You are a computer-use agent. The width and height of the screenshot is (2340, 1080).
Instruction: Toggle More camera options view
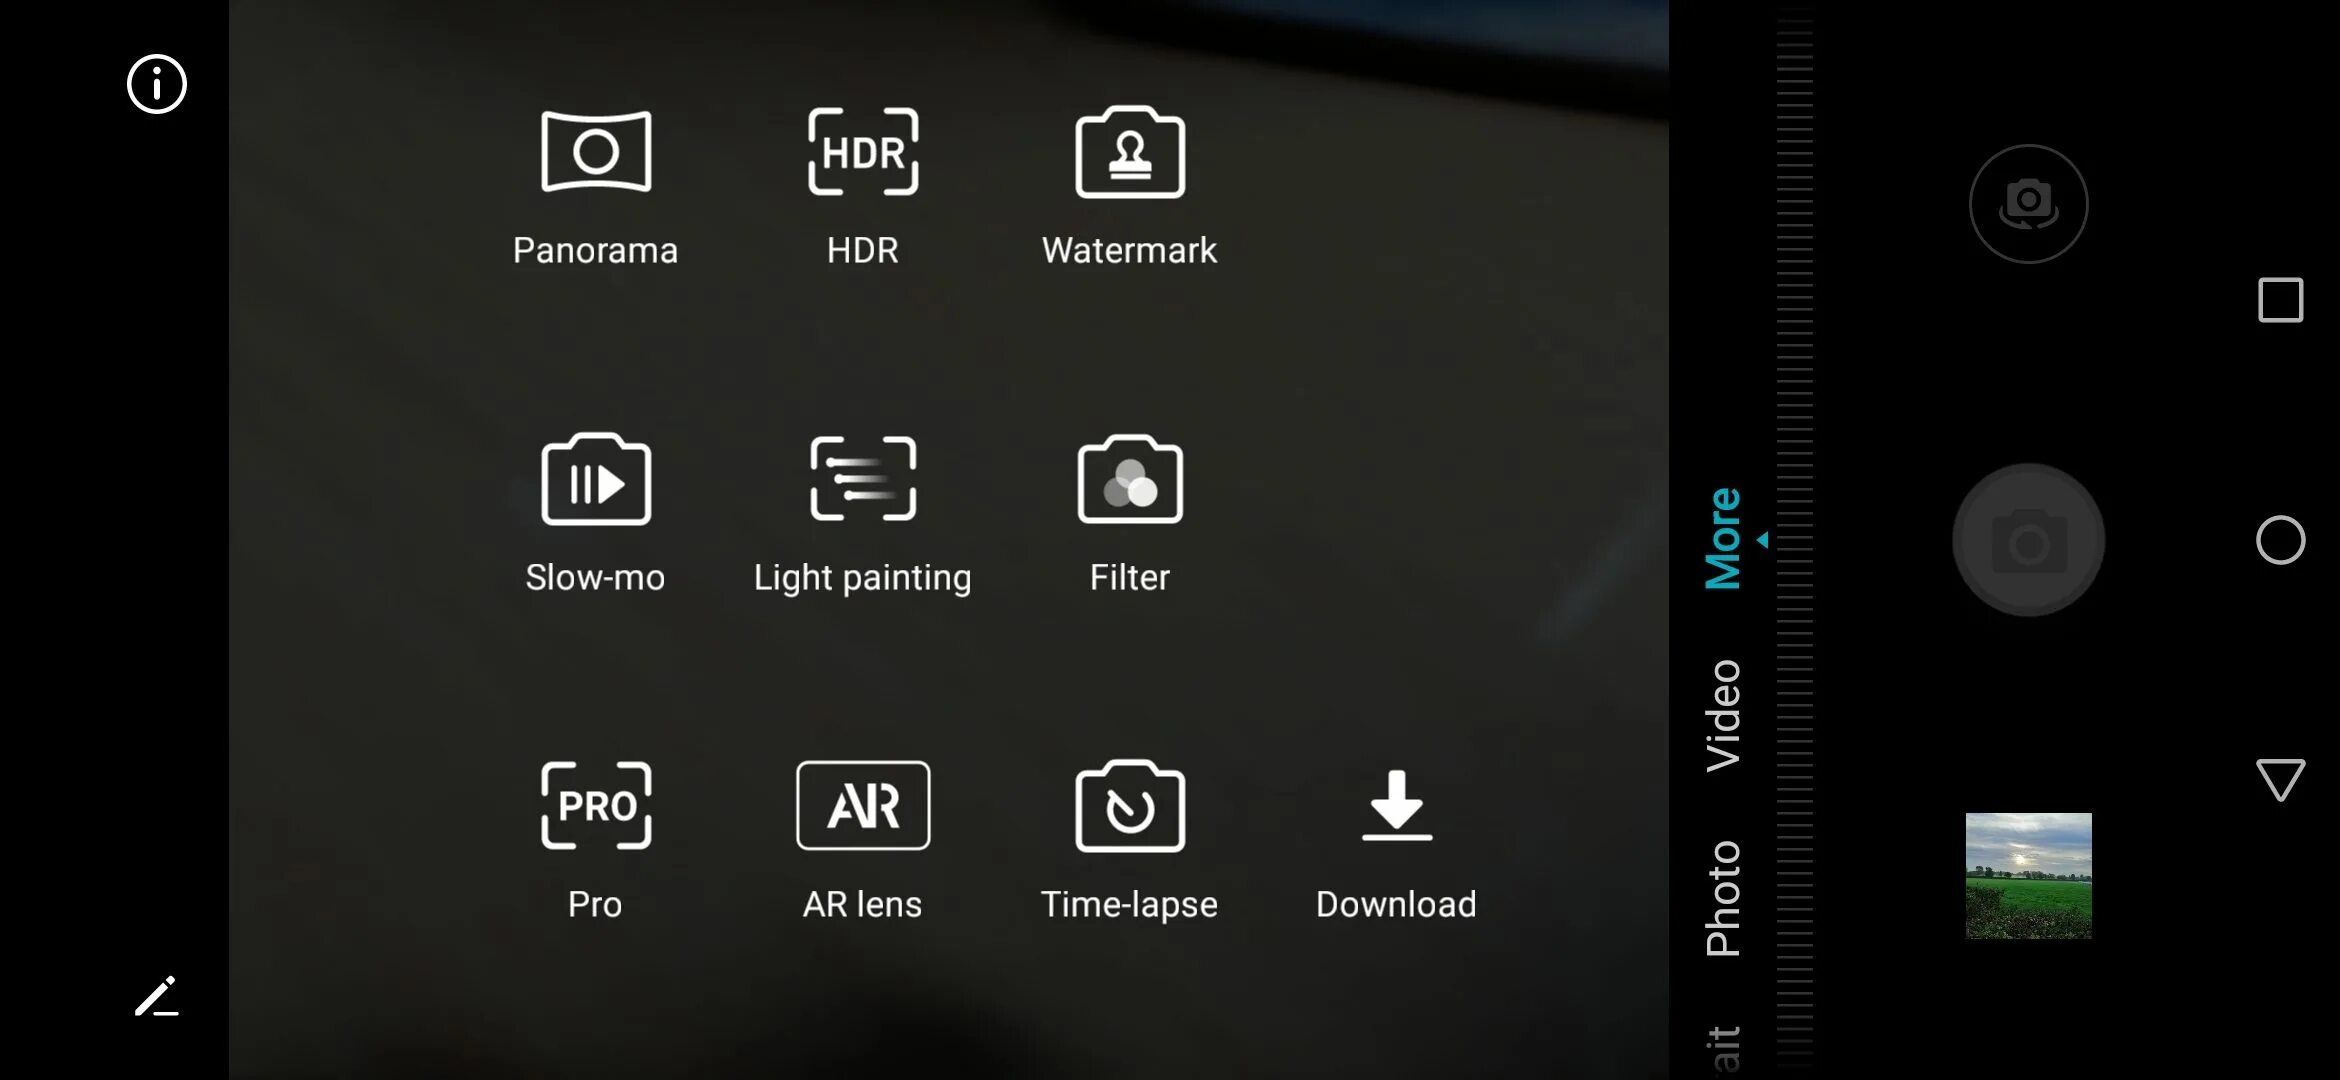[x=1724, y=537]
